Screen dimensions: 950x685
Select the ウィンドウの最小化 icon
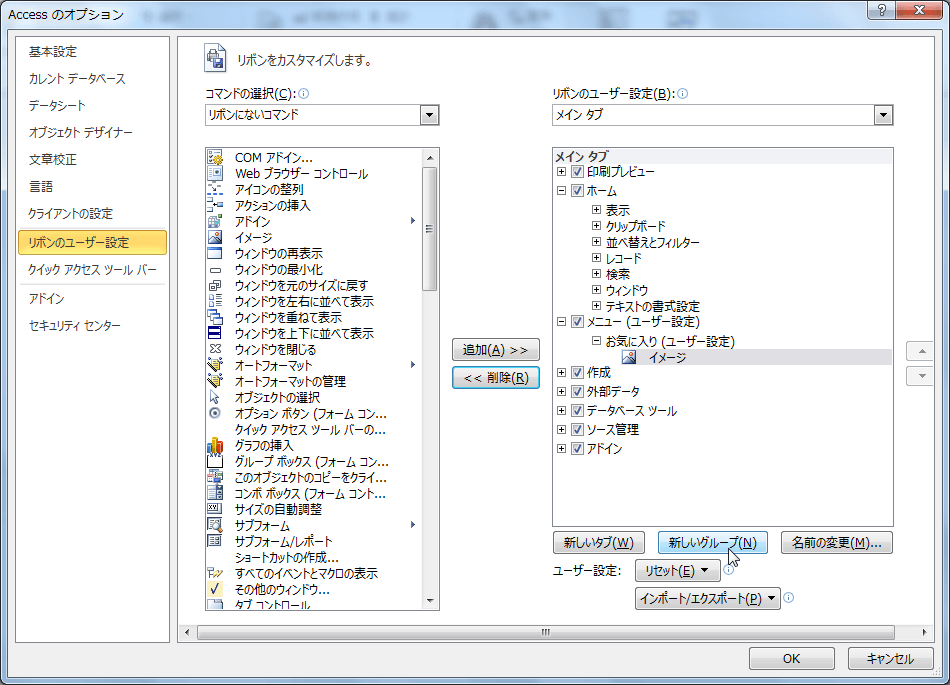coord(215,270)
